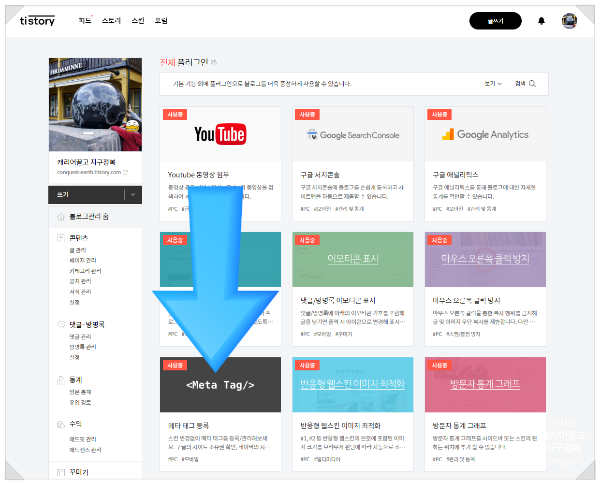The width and height of the screenshot is (600, 484).
Task: Click the blog profile photo of the globe
Action: (x=95, y=104)
